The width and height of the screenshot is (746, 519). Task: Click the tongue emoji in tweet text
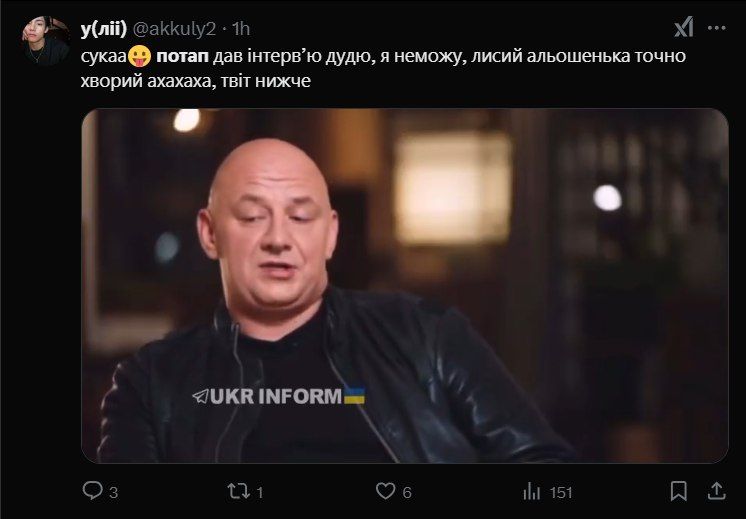point(139,56)
